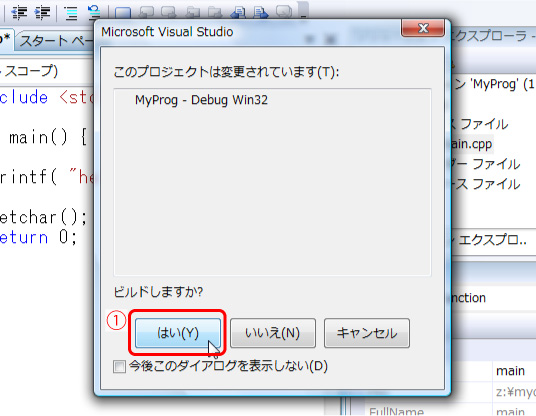Click the clear all bookmarks icon

click(284, 12)
